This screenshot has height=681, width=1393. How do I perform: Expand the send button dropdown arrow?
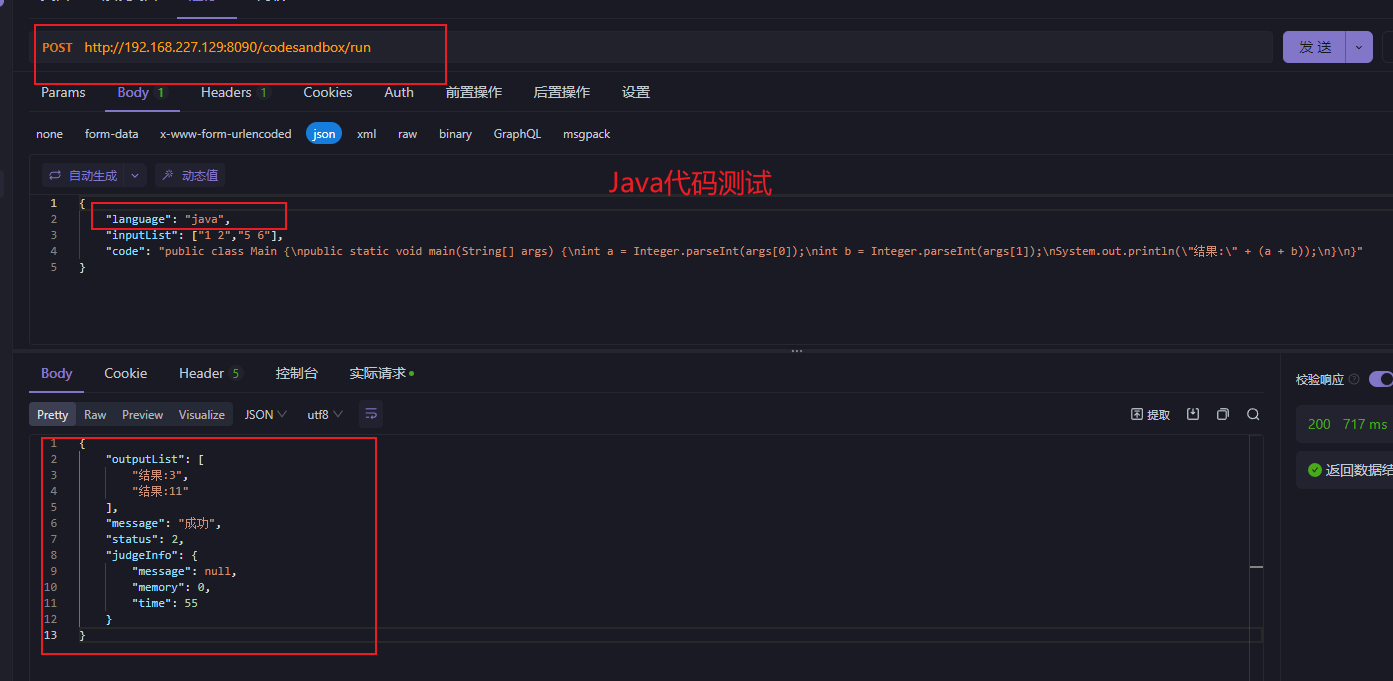1359,47
